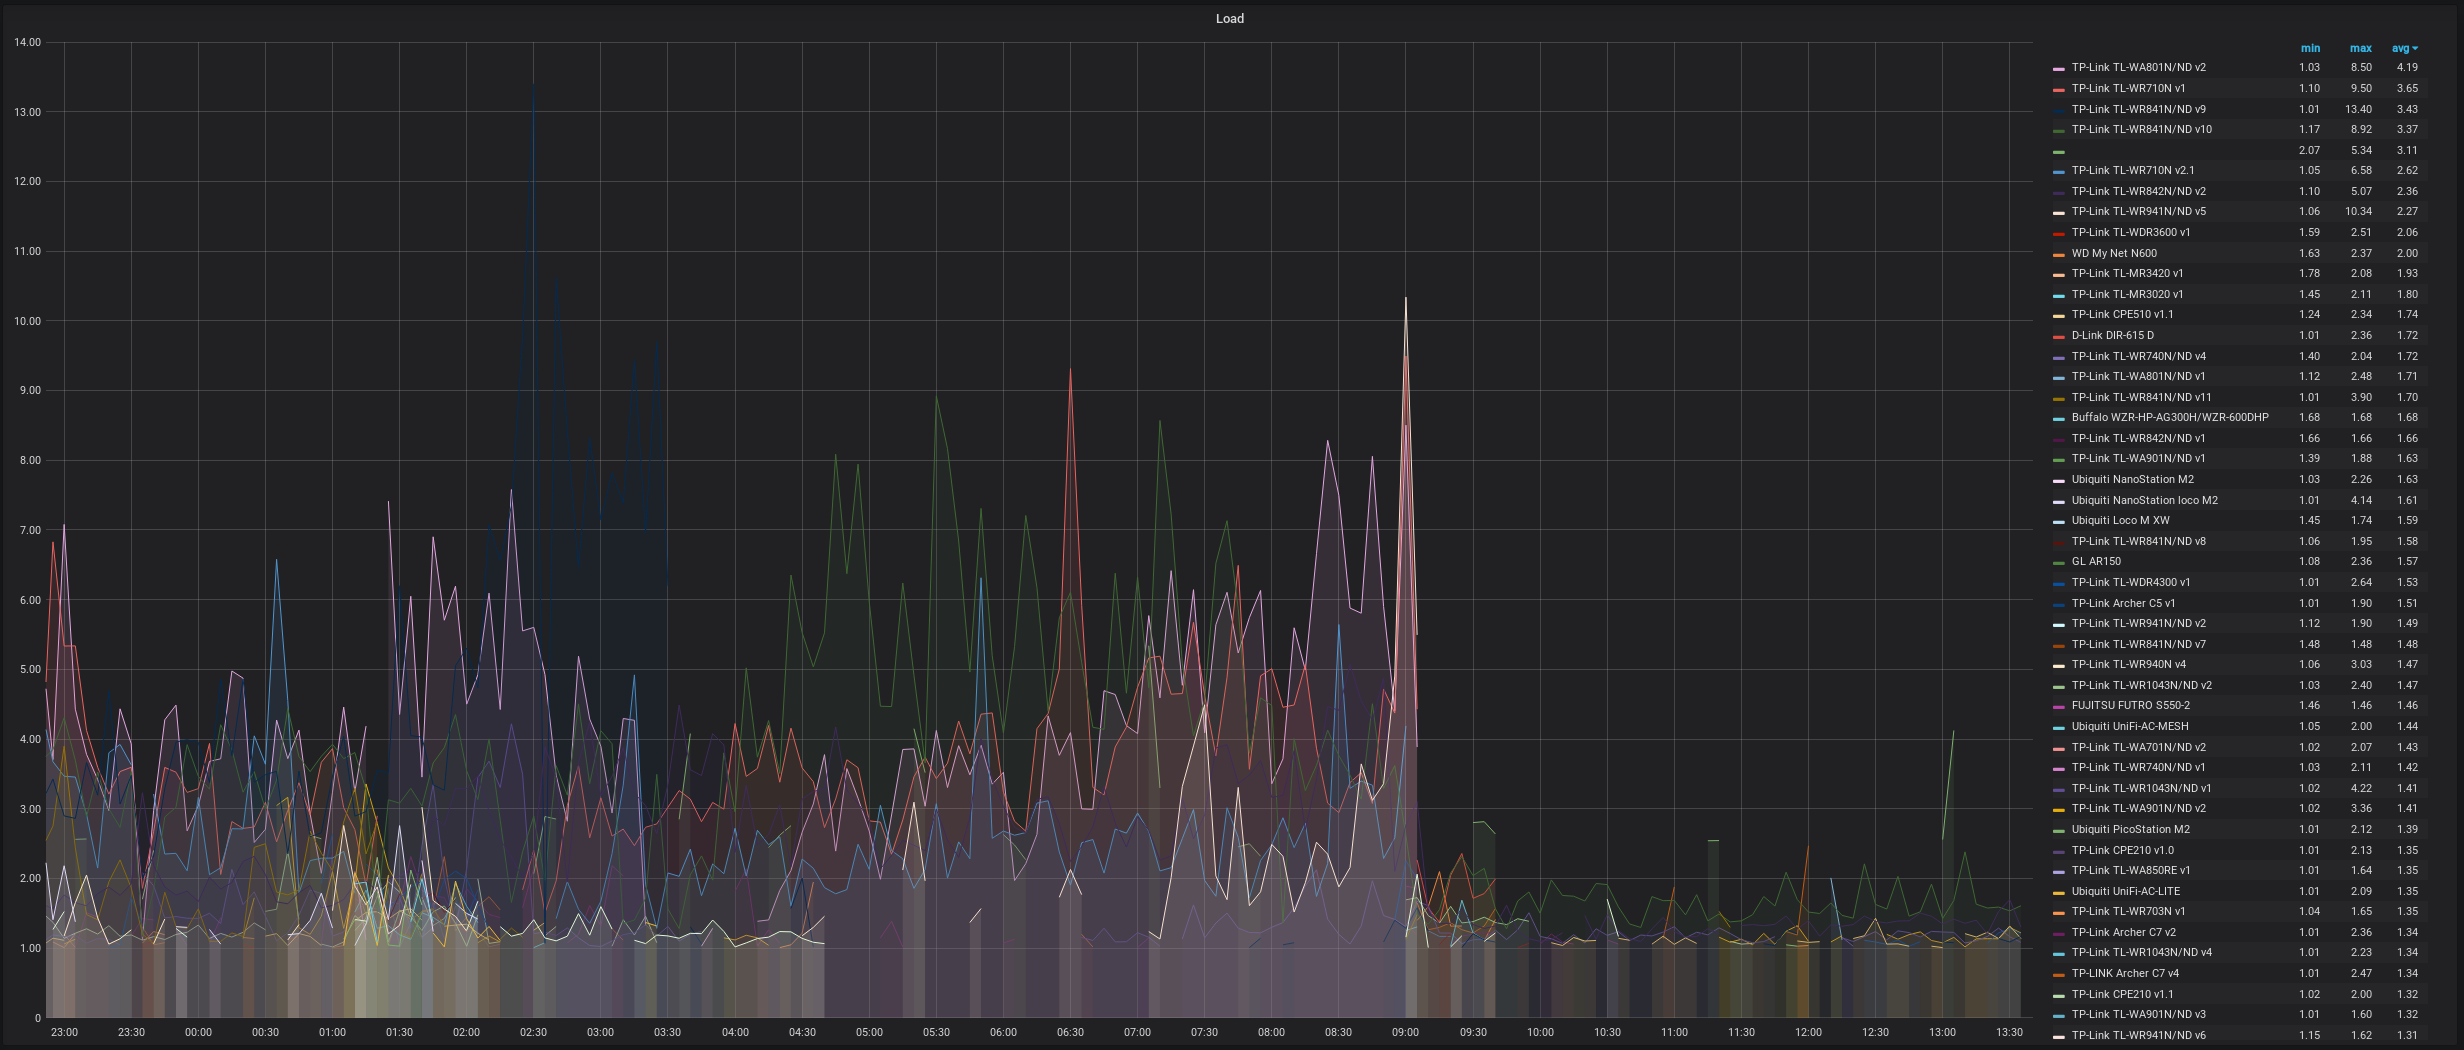
Task: Select legend label TP-Link TL-WR740N/ND v4
Action: [2138, 356]
